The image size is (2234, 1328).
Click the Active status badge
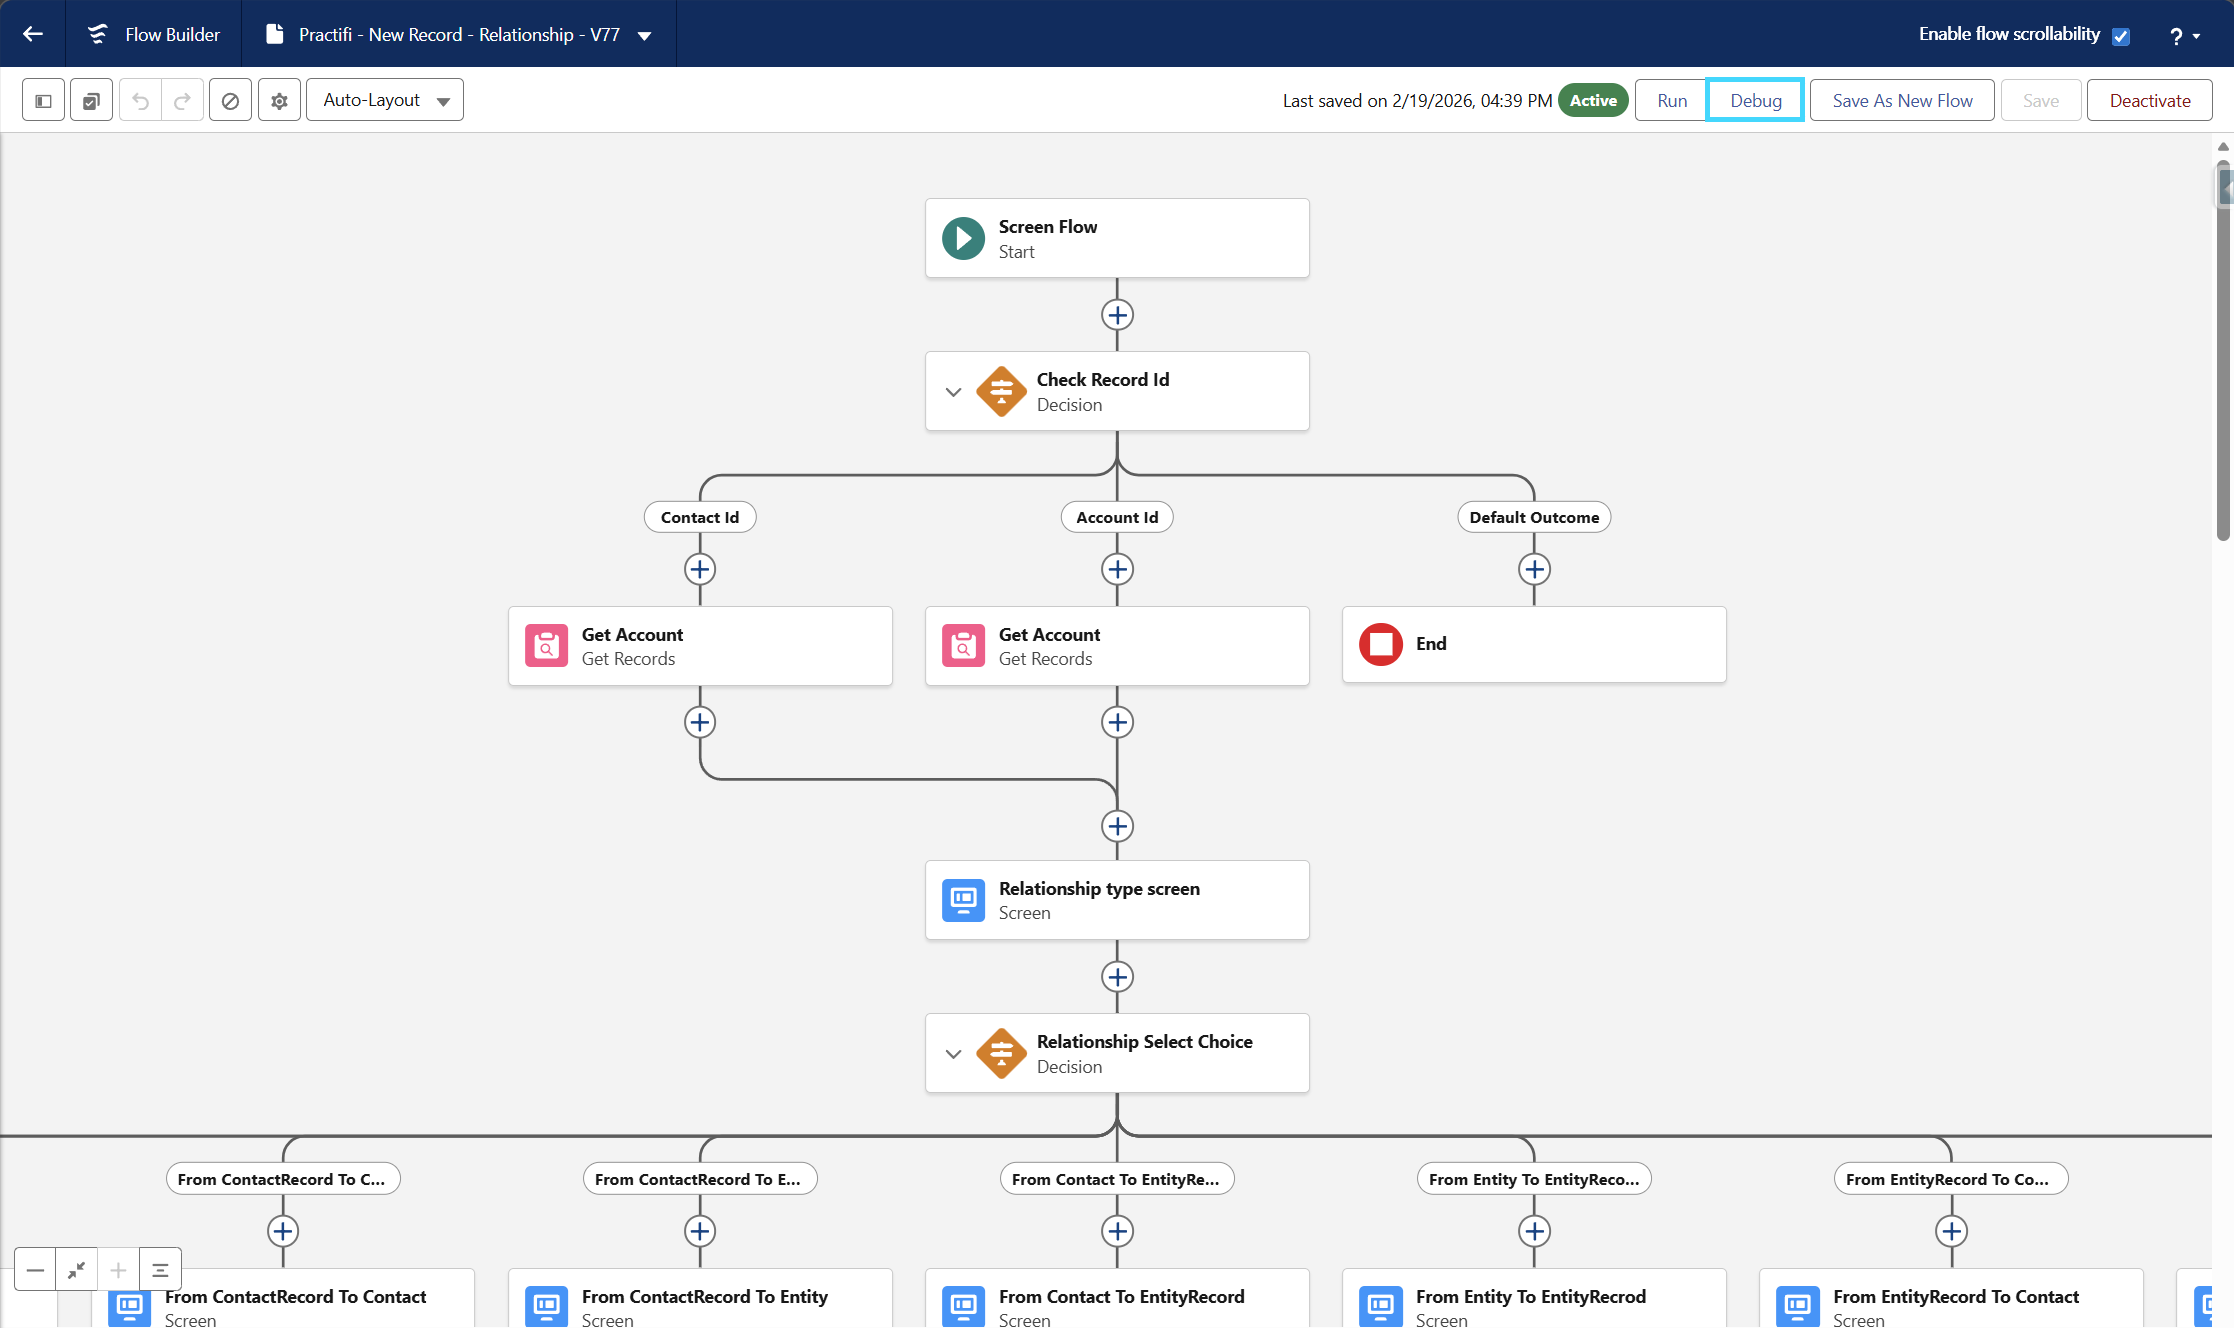[x=1593, y=100]
